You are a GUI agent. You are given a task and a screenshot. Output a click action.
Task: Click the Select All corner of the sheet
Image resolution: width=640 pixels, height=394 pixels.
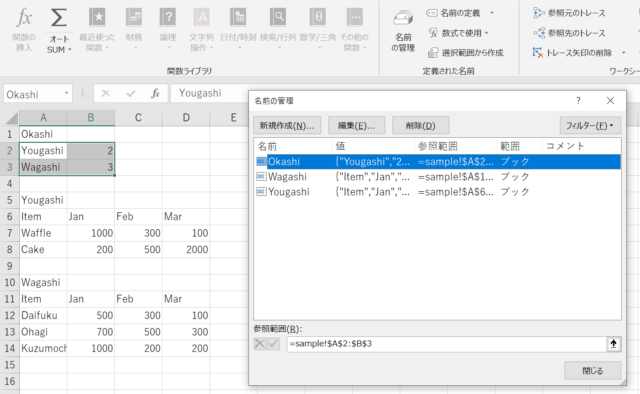coord(10,118)
